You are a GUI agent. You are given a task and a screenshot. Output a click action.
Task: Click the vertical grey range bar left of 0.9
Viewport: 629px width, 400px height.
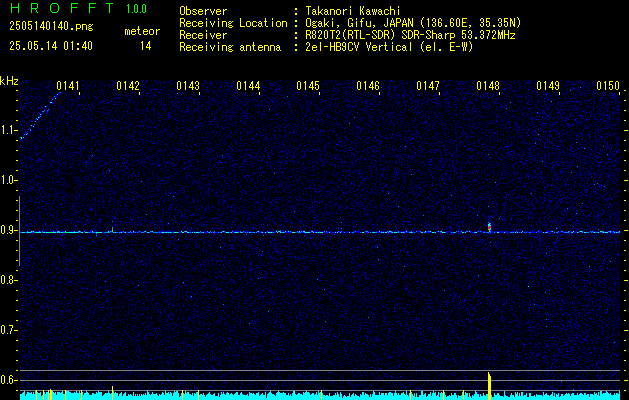19,231
